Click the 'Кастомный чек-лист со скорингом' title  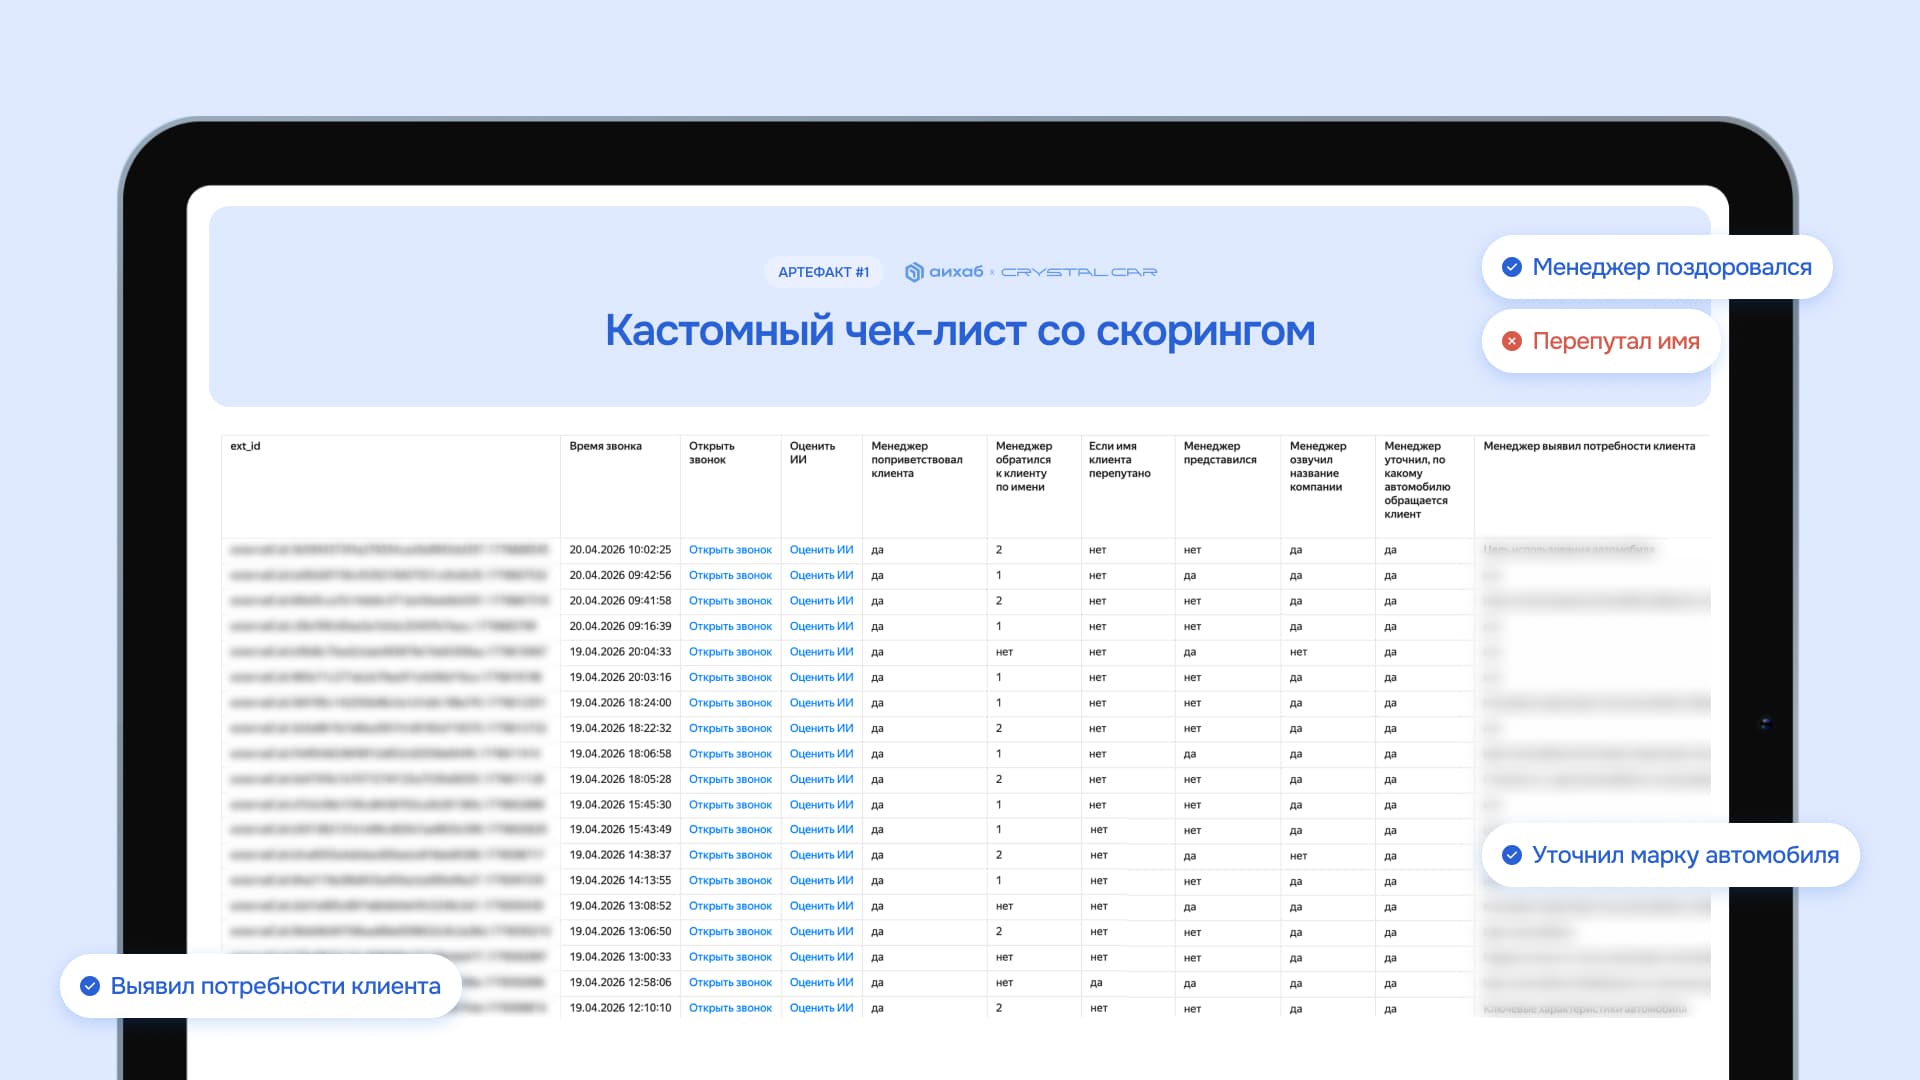tap(960, 331)
